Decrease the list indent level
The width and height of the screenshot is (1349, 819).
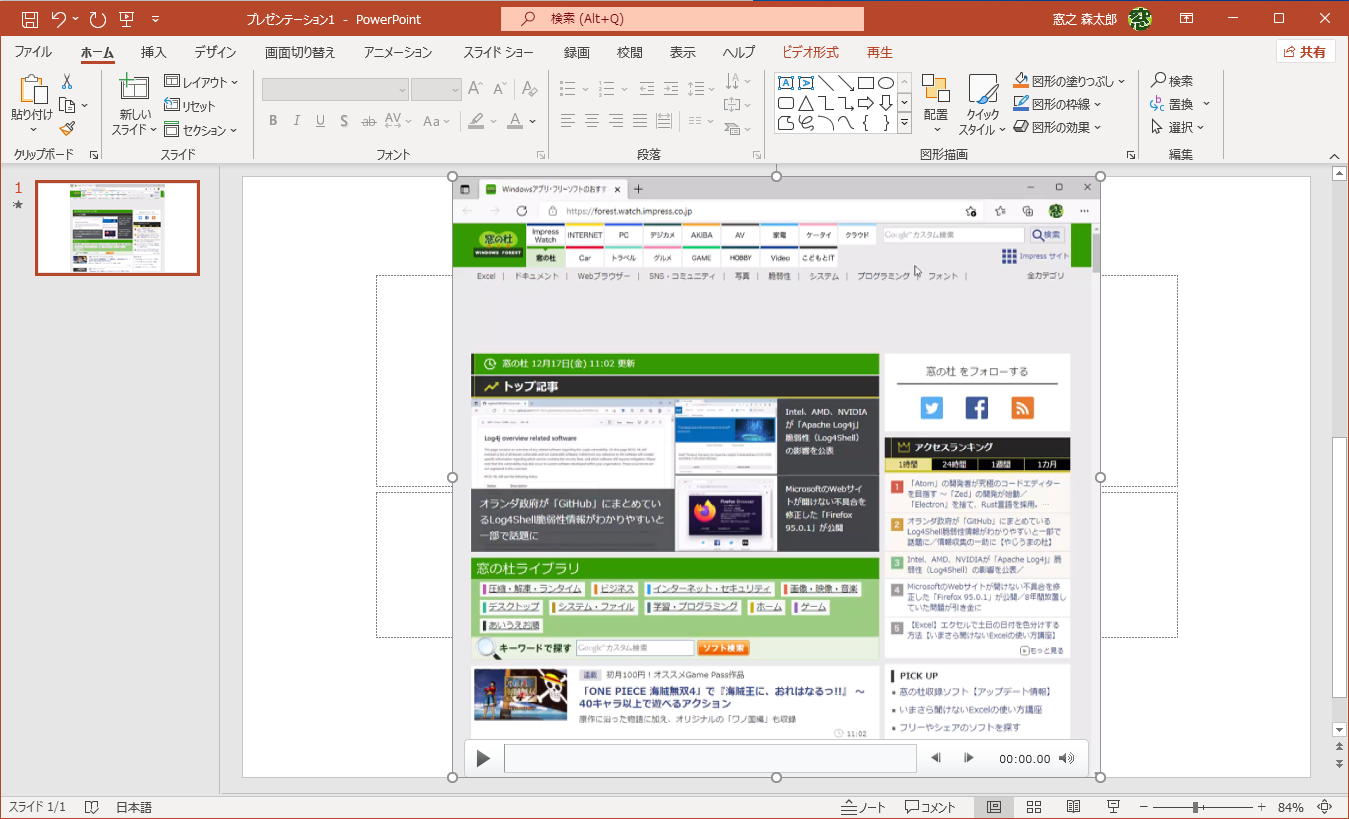(646, 88)
